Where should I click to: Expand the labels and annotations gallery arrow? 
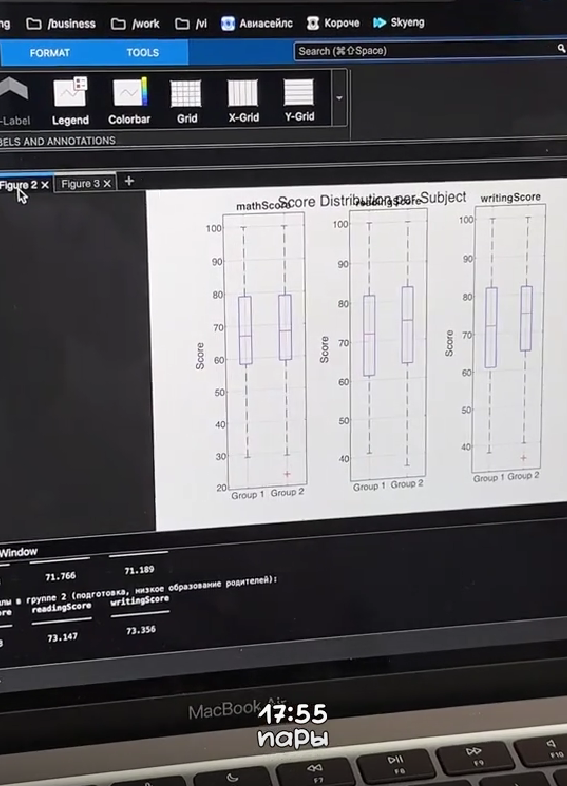[339, 98]
